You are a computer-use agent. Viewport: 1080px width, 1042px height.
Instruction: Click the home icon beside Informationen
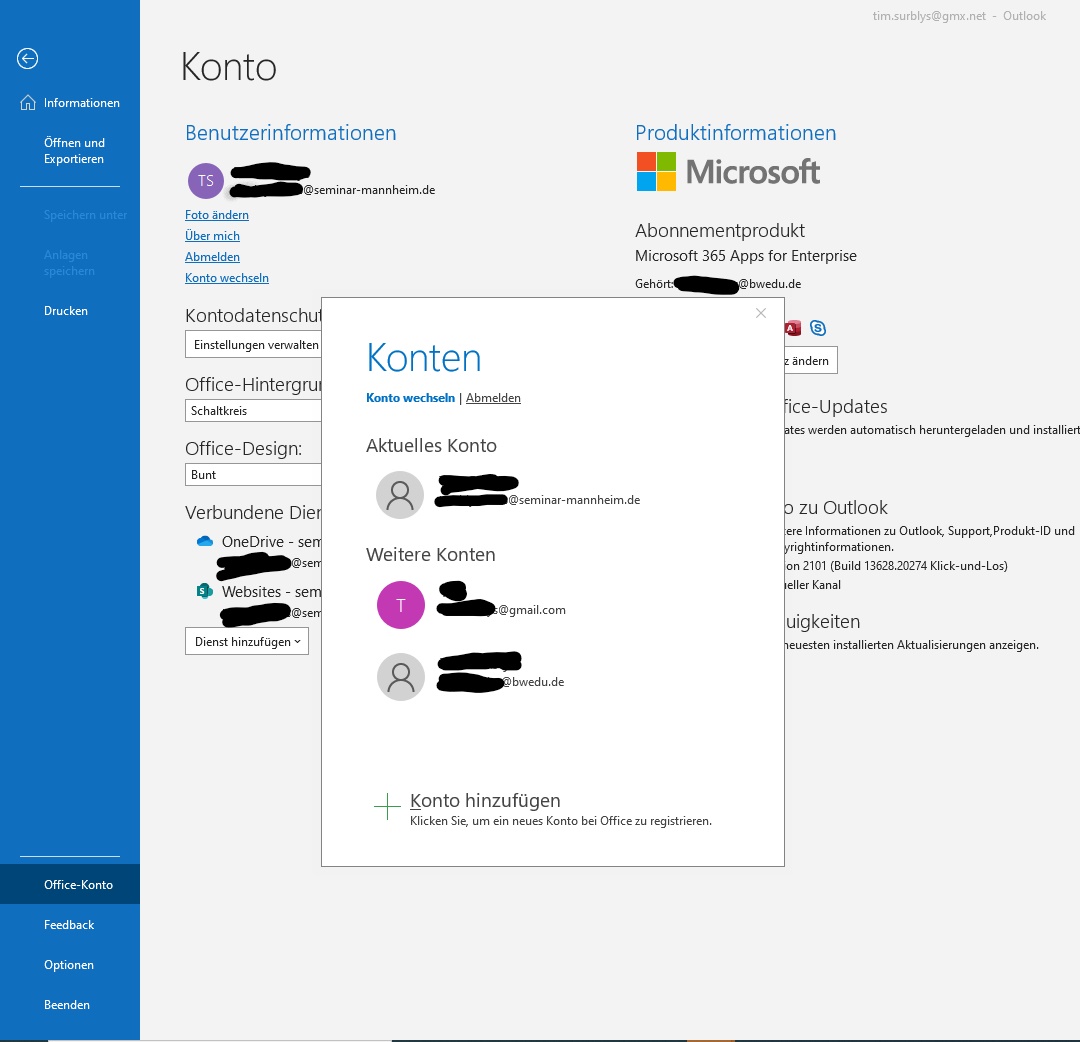28,103
